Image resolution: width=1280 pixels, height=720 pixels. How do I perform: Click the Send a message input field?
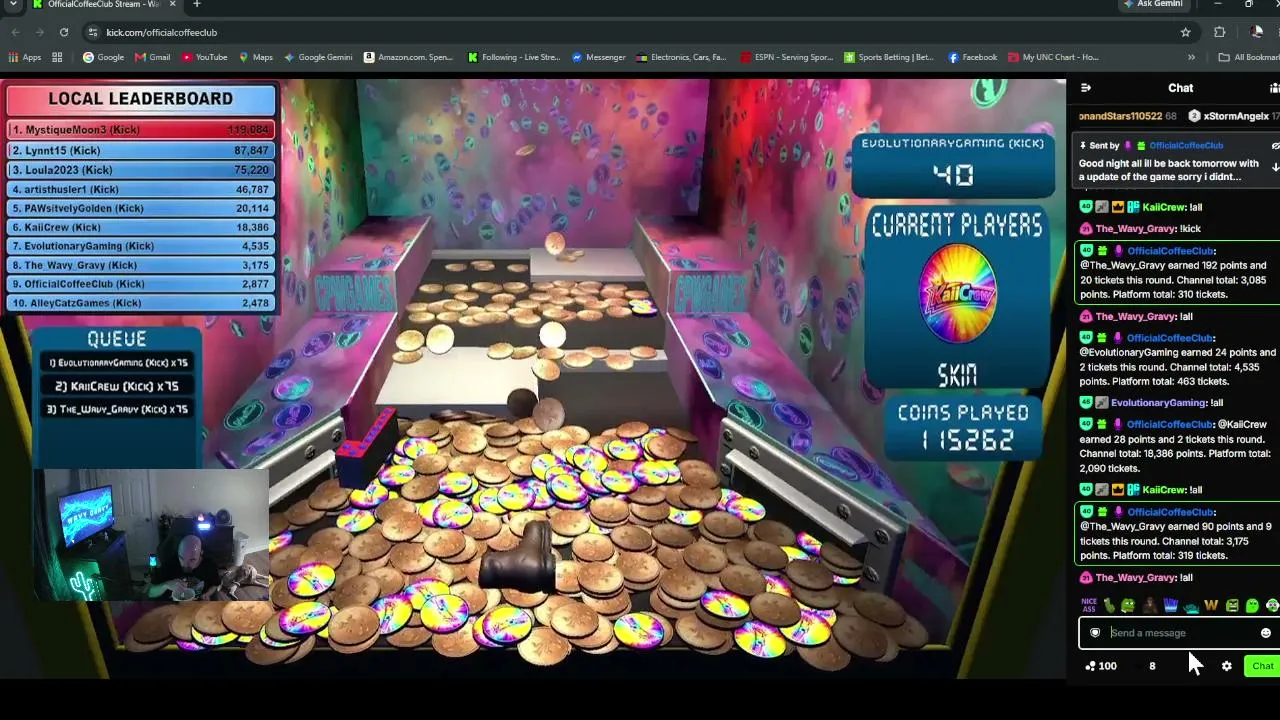[1181, 633]
